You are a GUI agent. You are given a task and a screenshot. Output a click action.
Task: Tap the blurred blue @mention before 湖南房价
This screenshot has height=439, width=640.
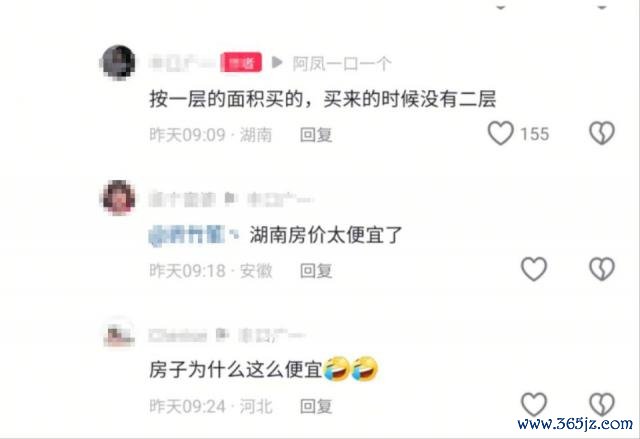tap(193, 235)
